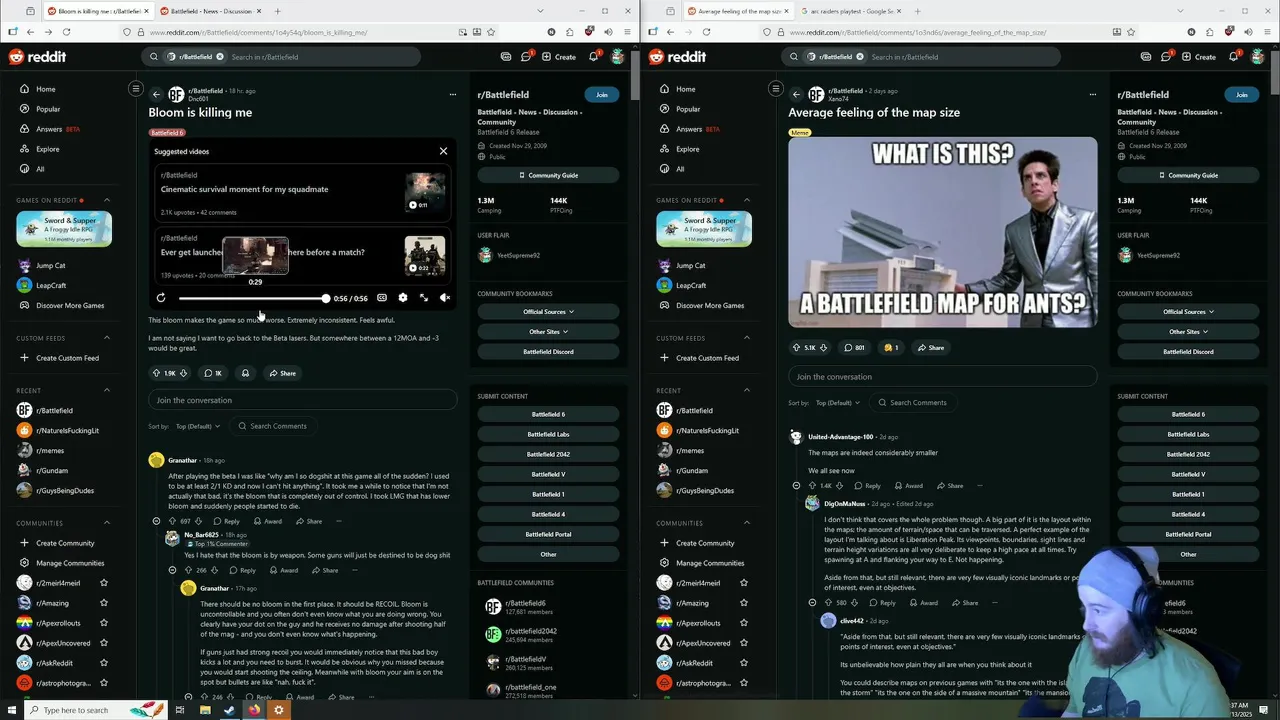Favorite r/Amazing with star, left window
This screenshot has width=1280, height=720.
[x=104, y=603]
